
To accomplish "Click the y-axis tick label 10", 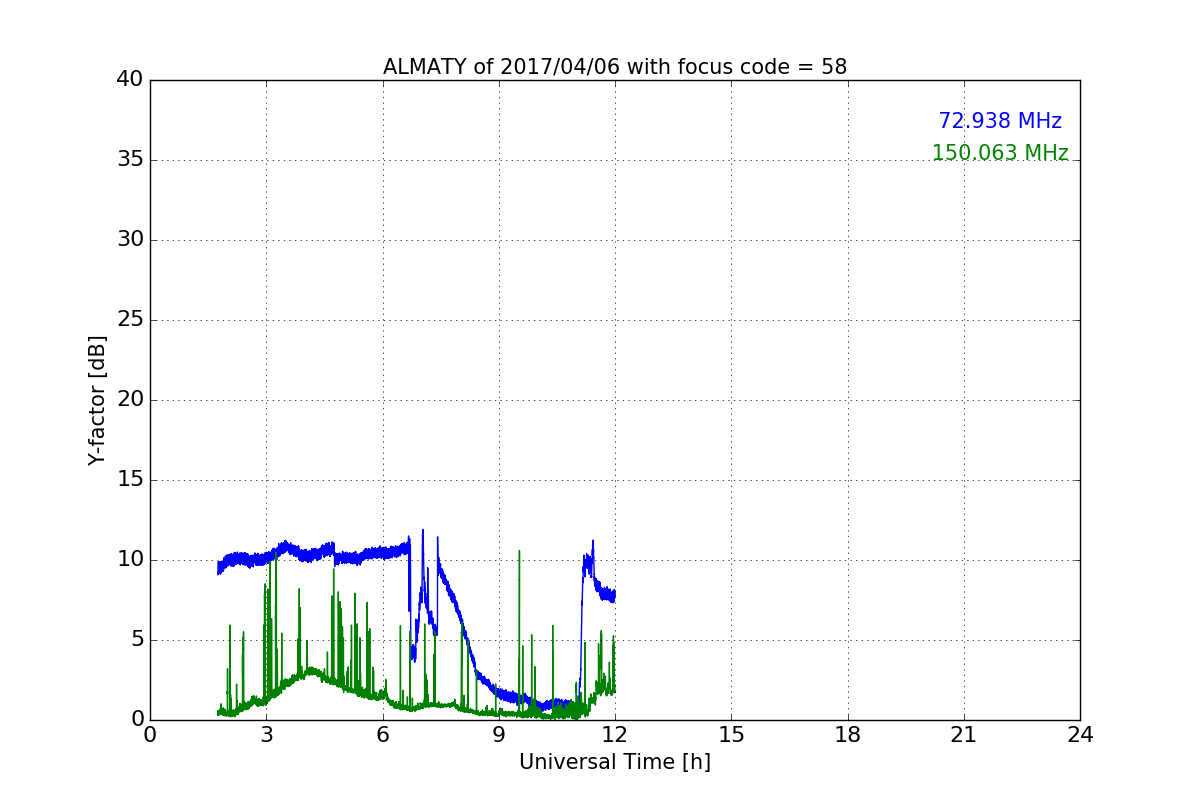I will tap(130, 560).
